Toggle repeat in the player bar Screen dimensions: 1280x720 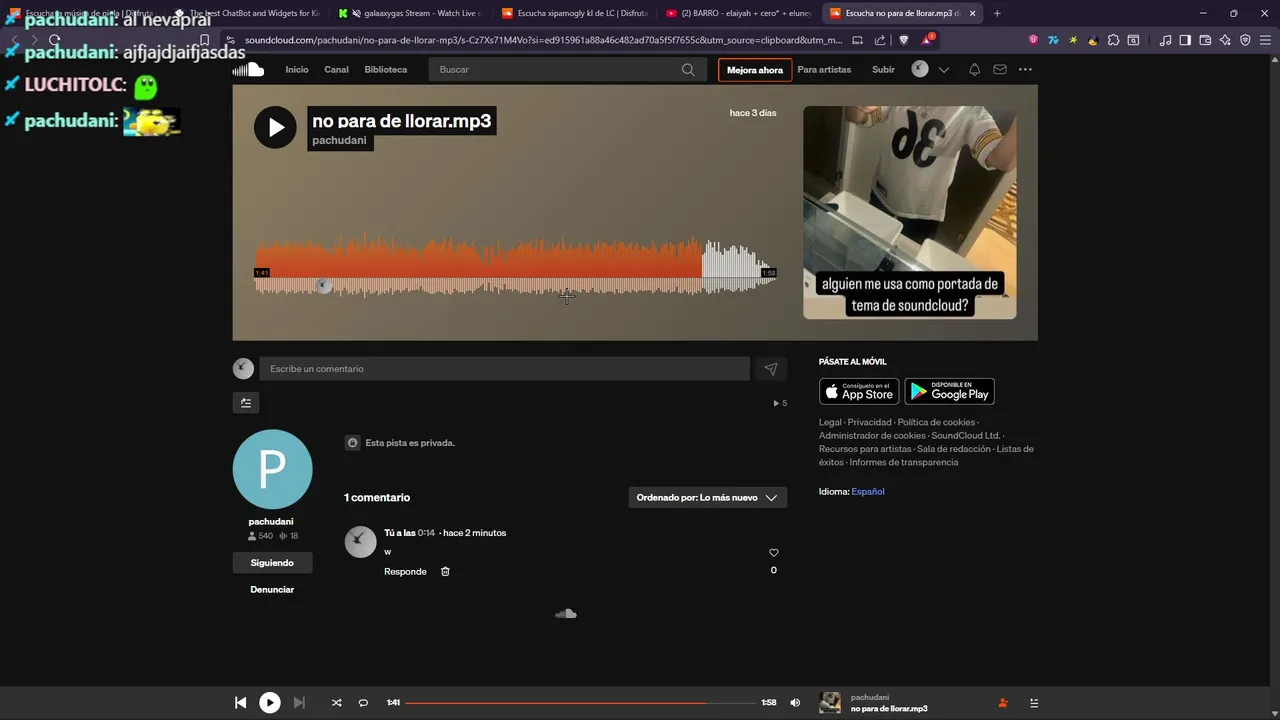[363, 703]
